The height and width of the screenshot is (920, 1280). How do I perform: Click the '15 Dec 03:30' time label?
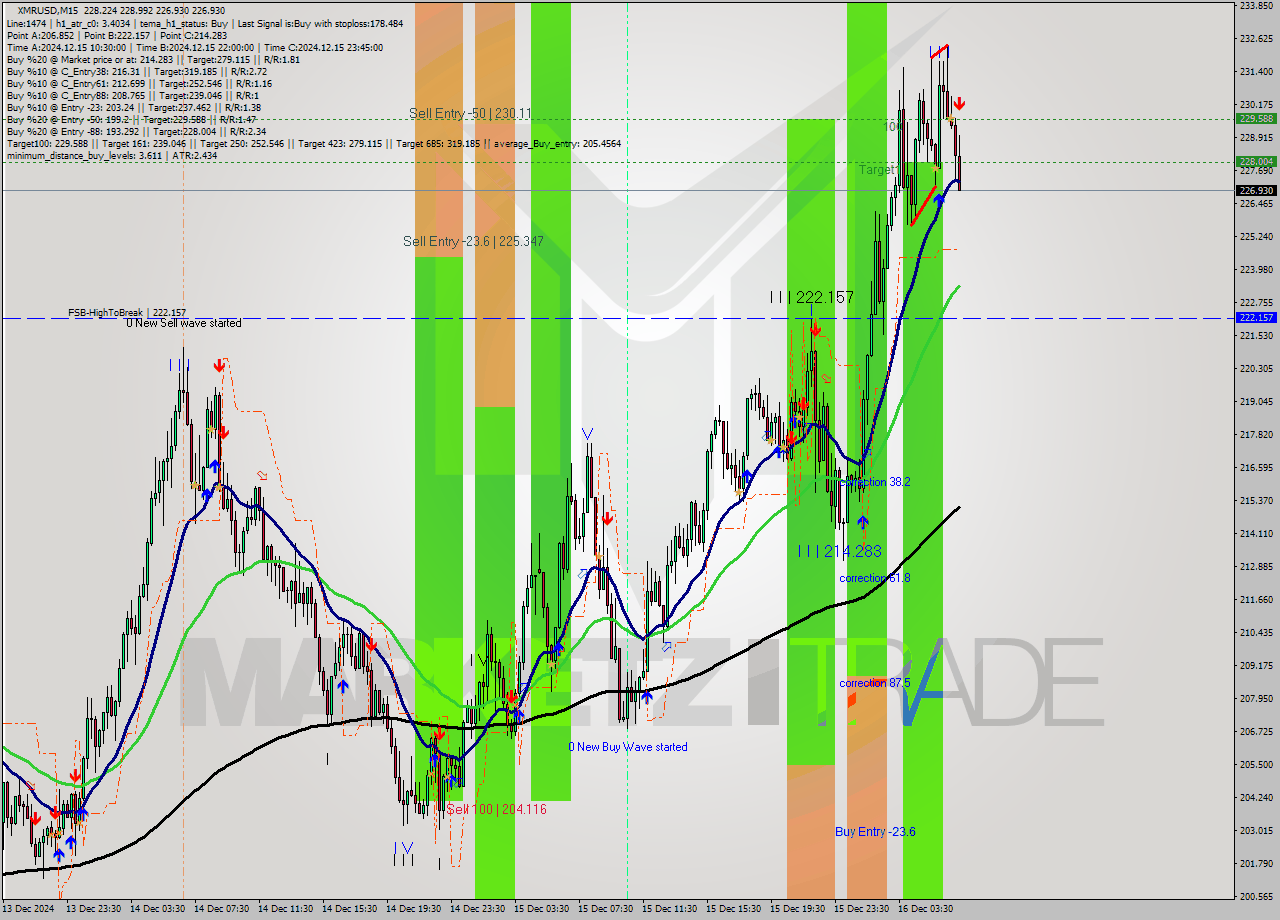[542, 909]
